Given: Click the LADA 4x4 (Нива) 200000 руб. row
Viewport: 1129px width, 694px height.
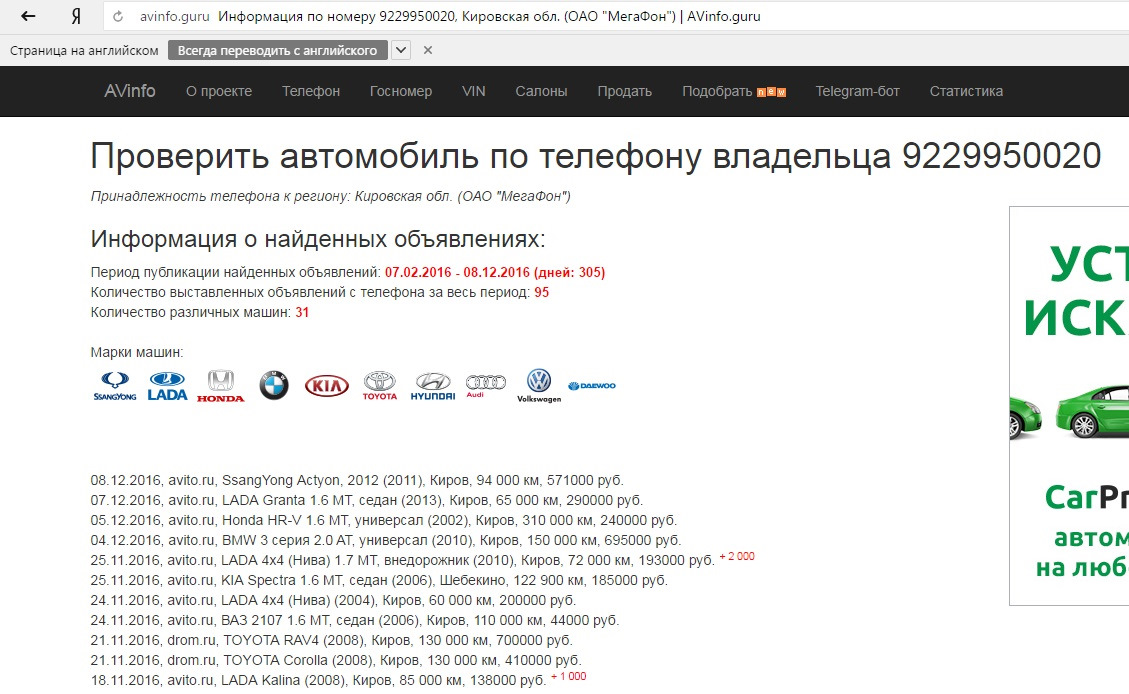Looking at the screenshot, I should click(x=333, y=600).
